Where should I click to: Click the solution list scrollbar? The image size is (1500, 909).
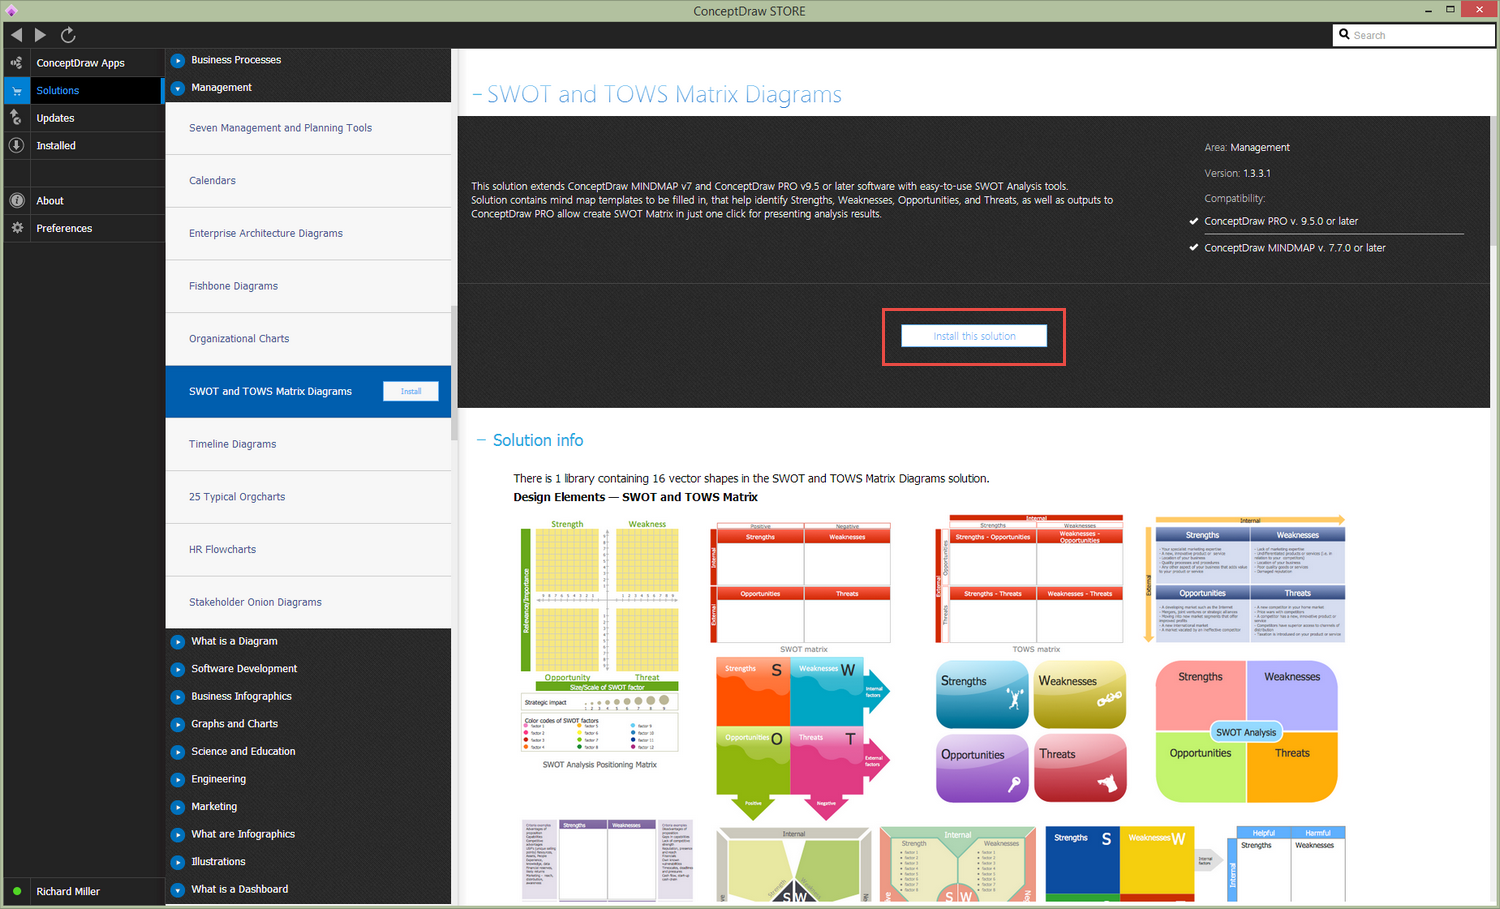click(x=455, y=373)
